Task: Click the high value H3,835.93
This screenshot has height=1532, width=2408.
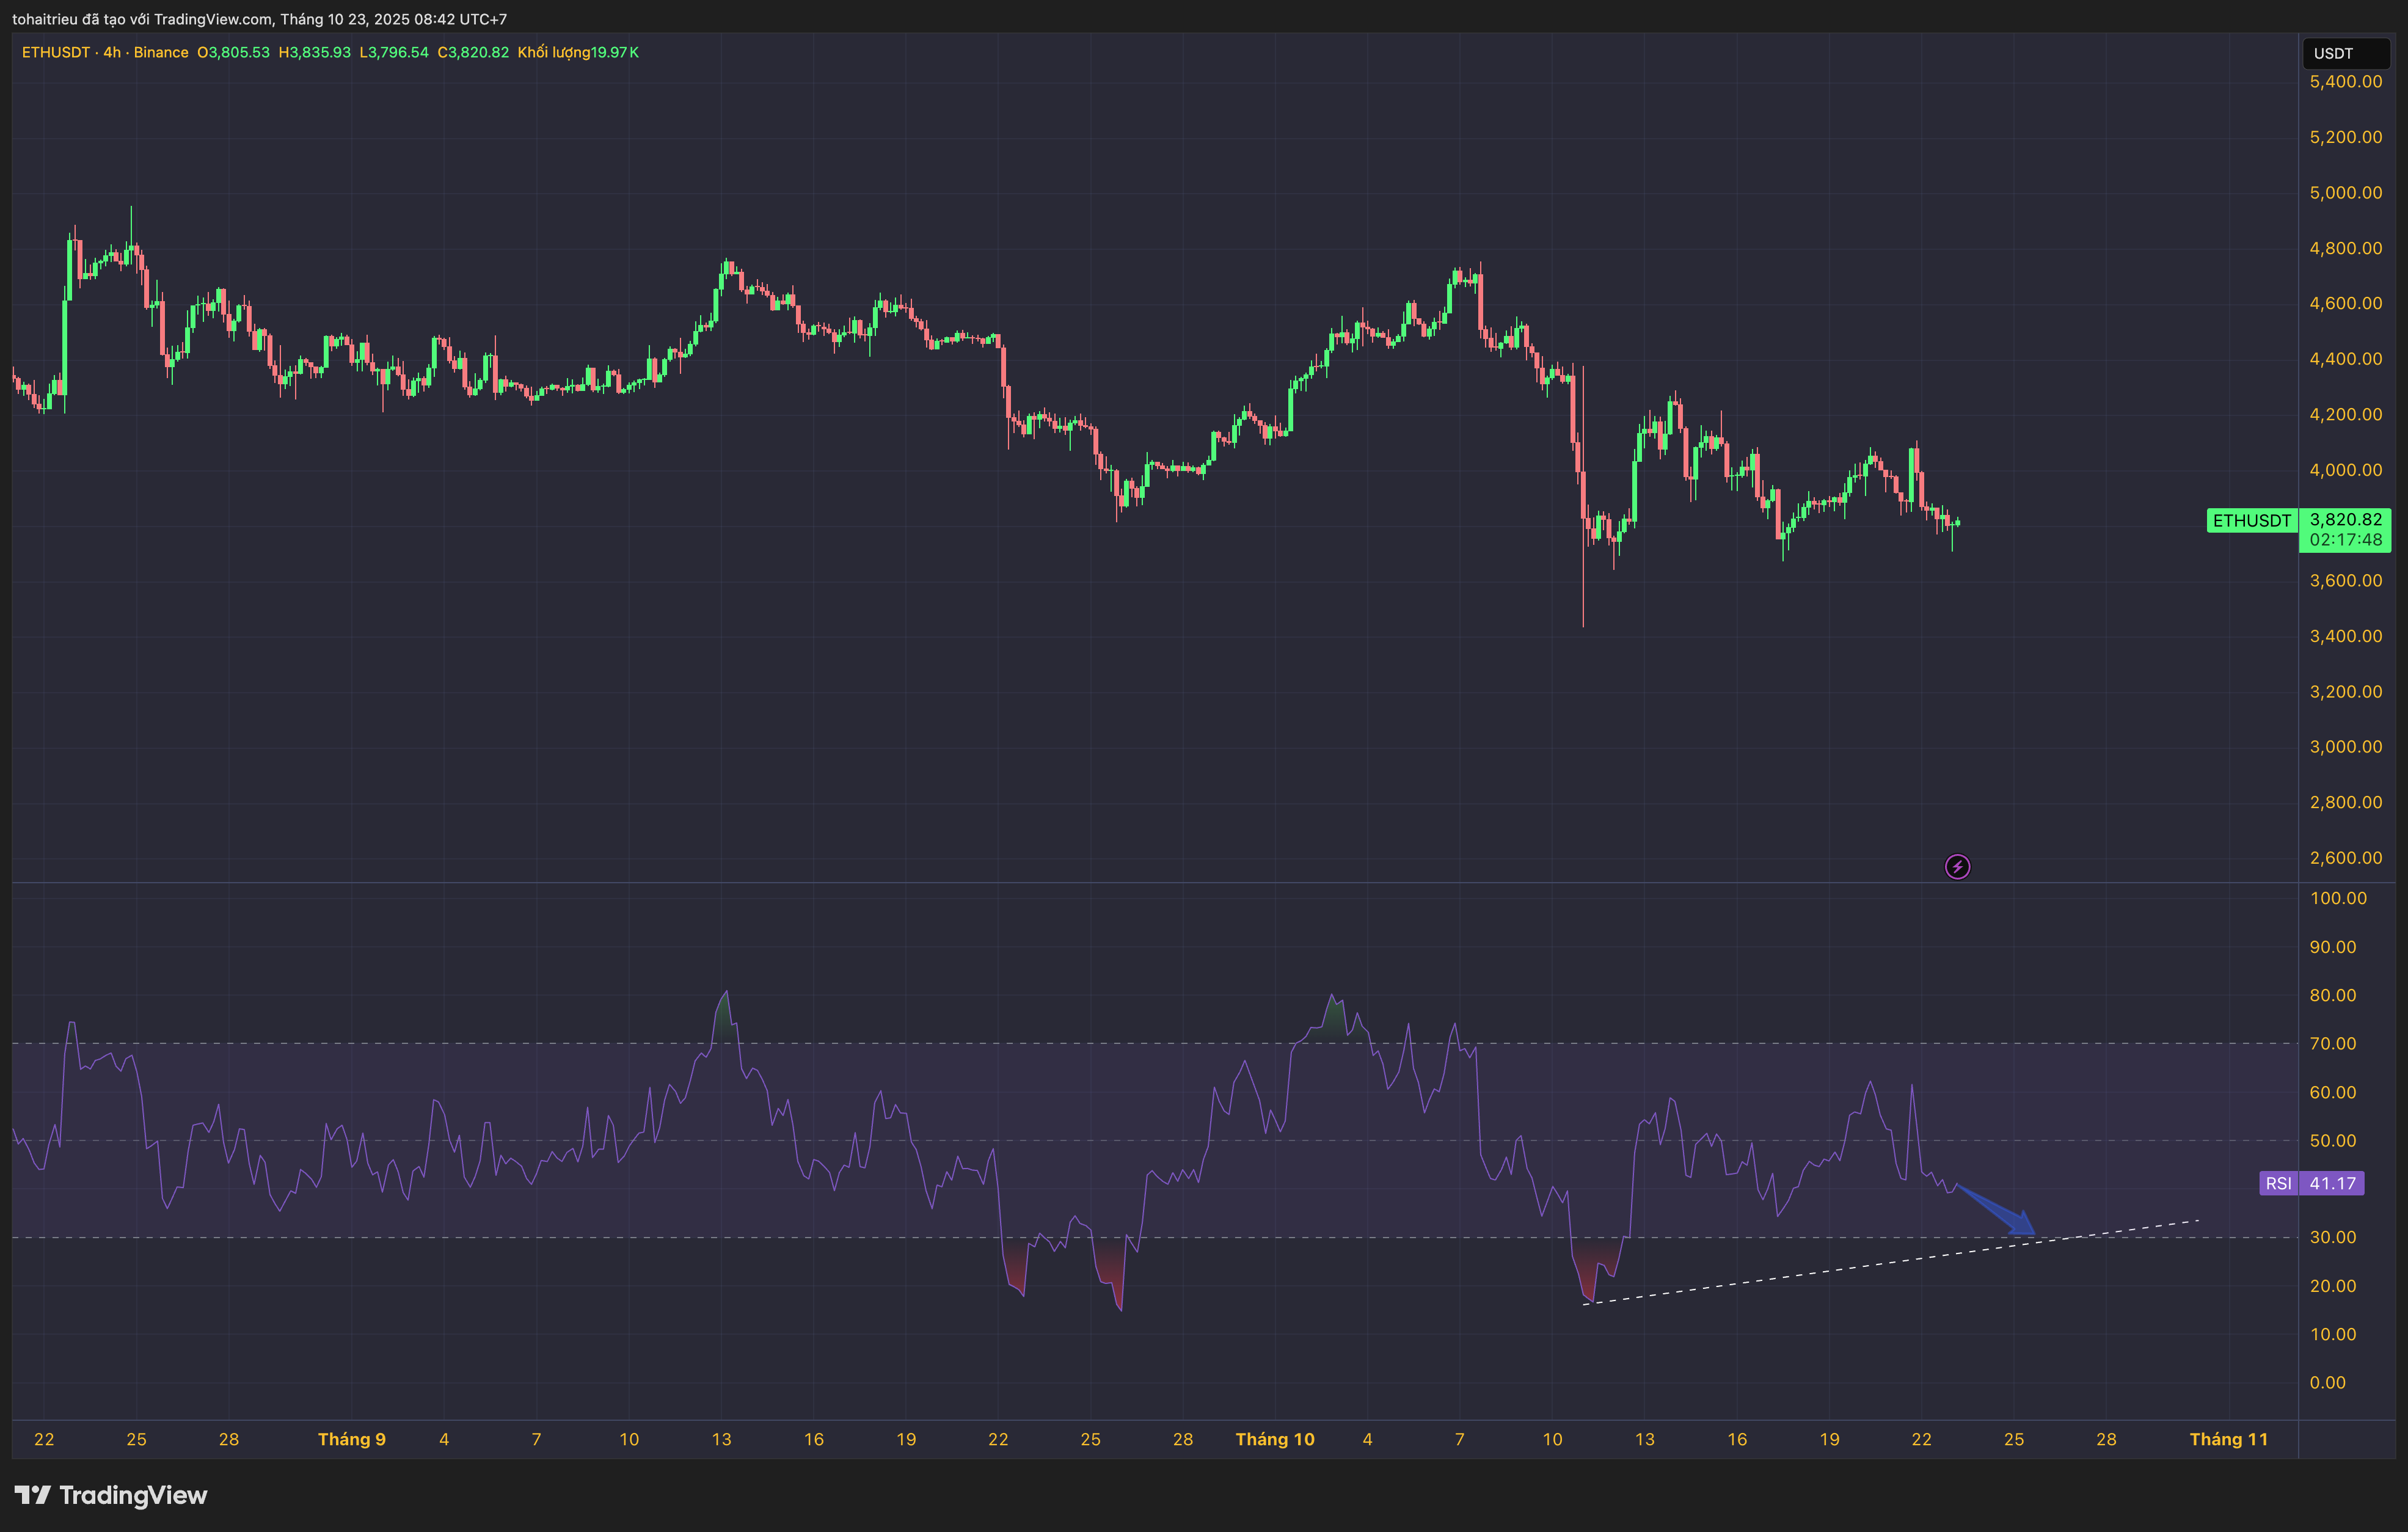Action: (x=315, y=52)
